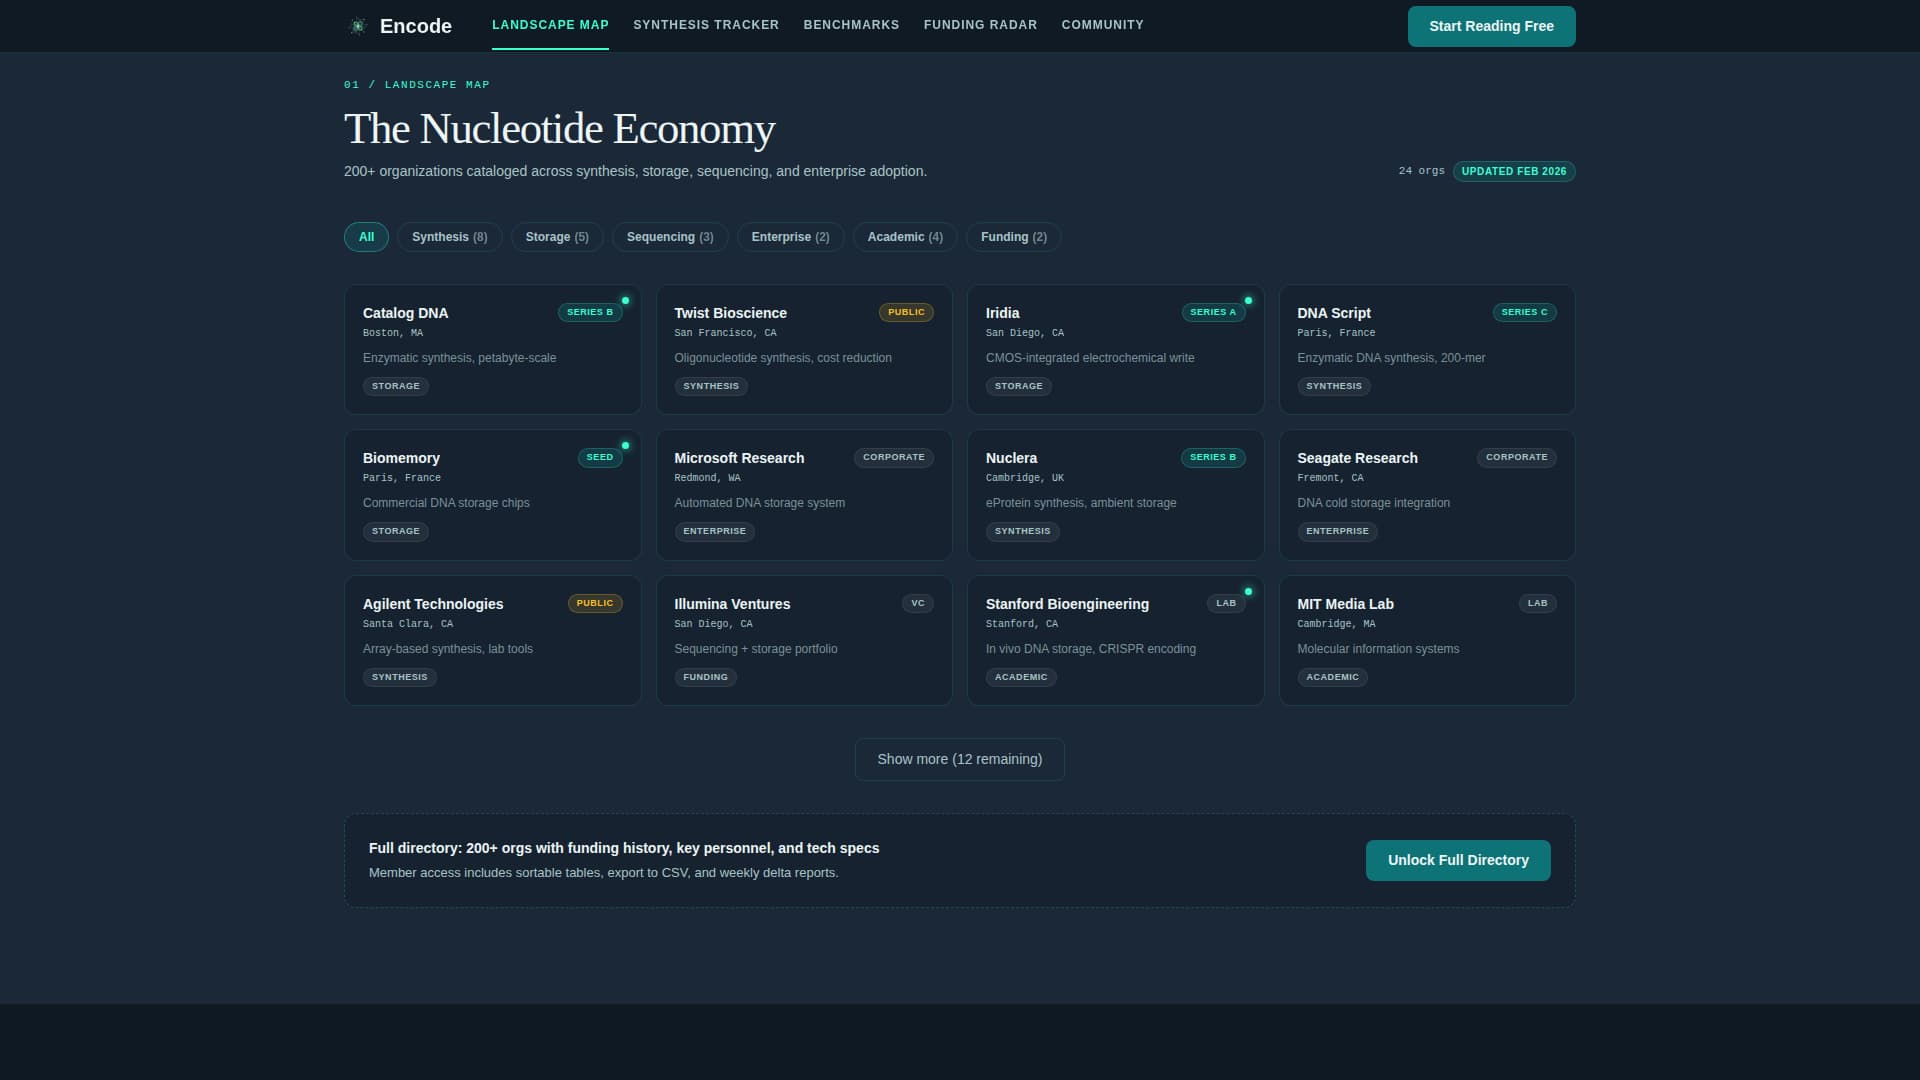The height and width of the screenshot is (1080, 1920).
Task: Click Lab badge on Stanford Bioengineering
Action: click(1226, 604)
